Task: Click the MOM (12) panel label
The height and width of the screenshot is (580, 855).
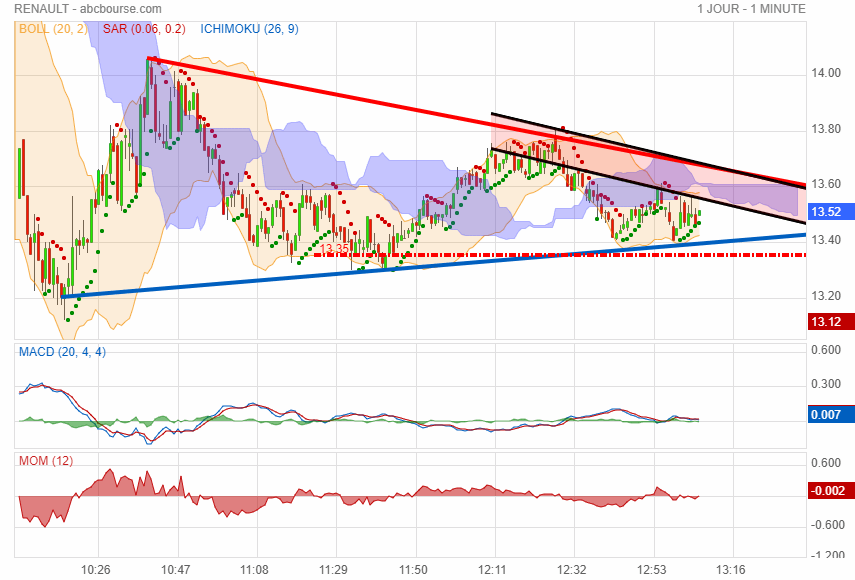Action: click(46, 461)
